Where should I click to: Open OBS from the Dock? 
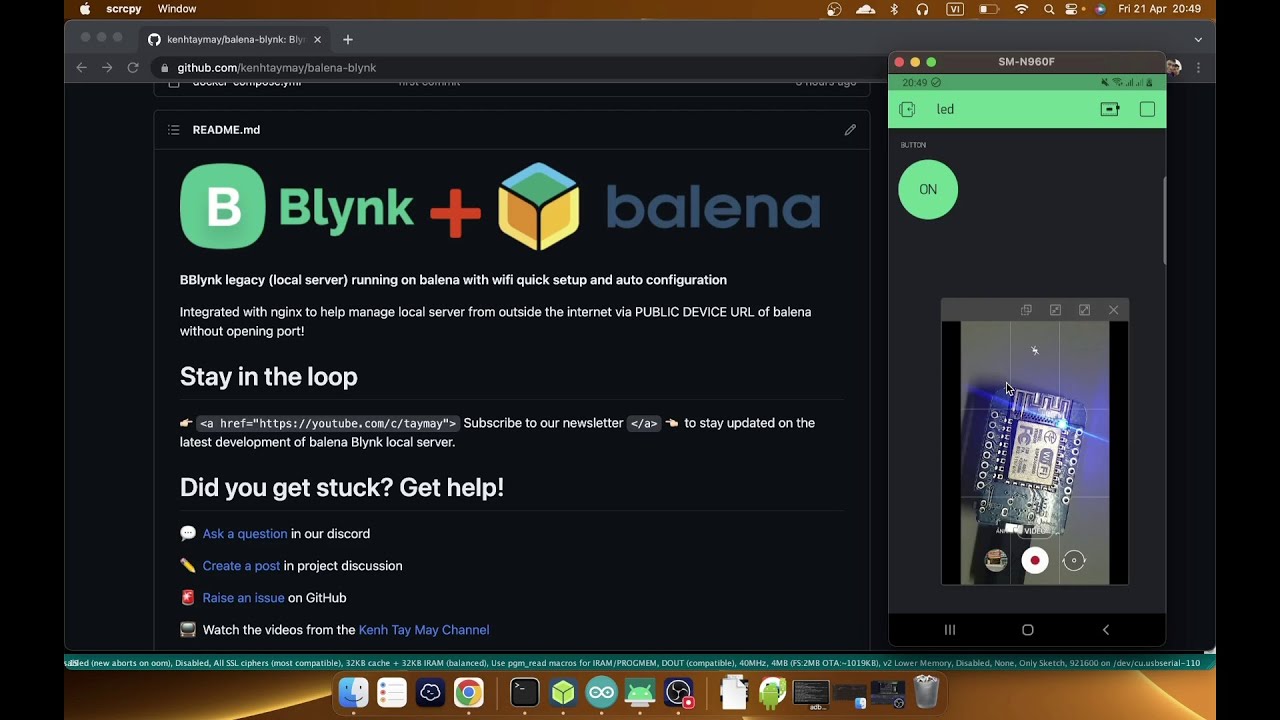(679, 692)
